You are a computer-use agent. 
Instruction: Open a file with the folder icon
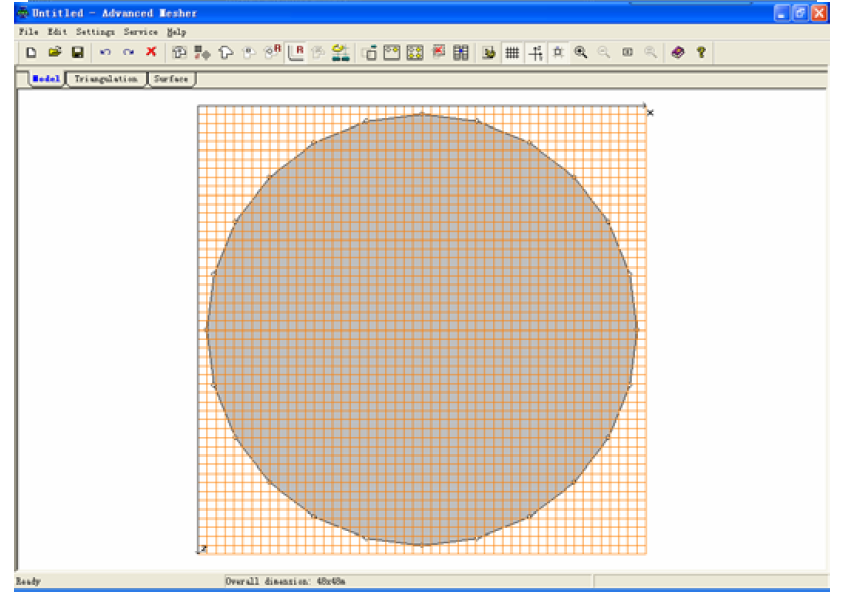[54, 52]
